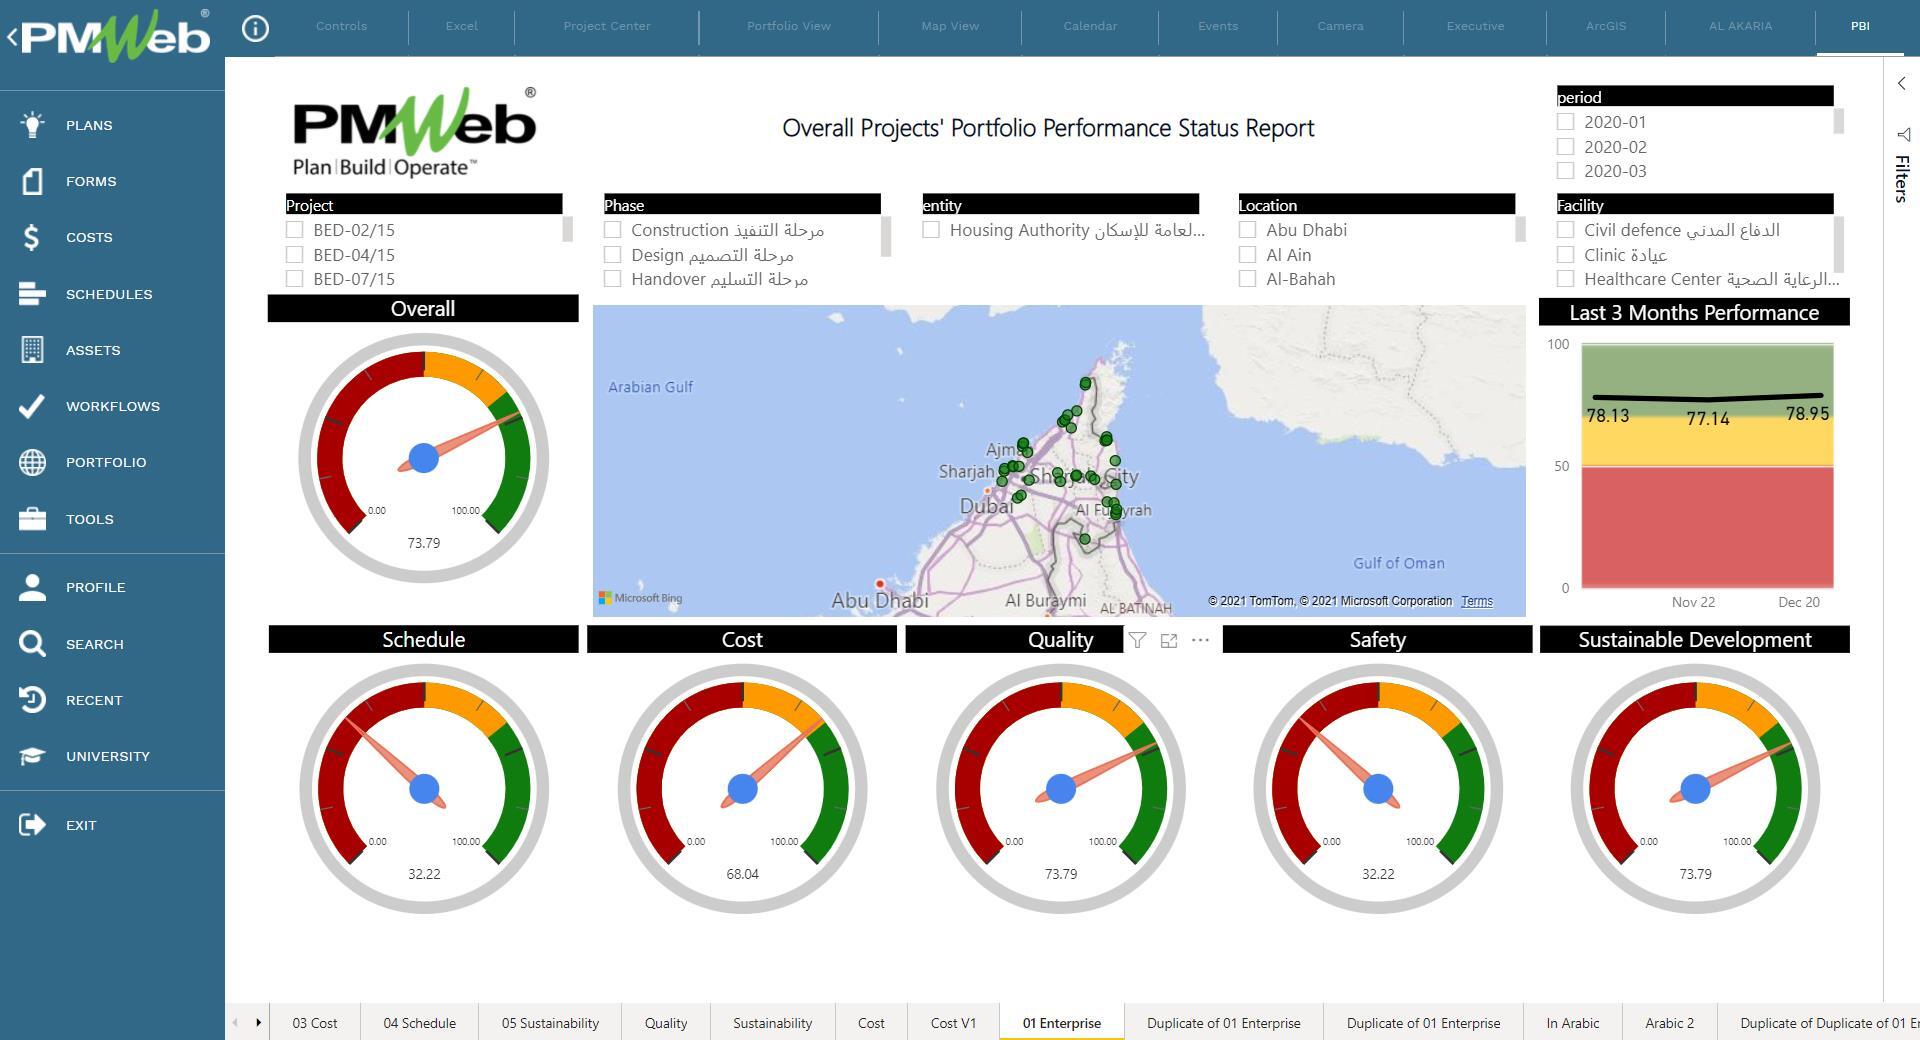This screenshot has height=1040, width=1920.
Task: Select the Schedules icon in the sidebar
Action: click(30, 294)
